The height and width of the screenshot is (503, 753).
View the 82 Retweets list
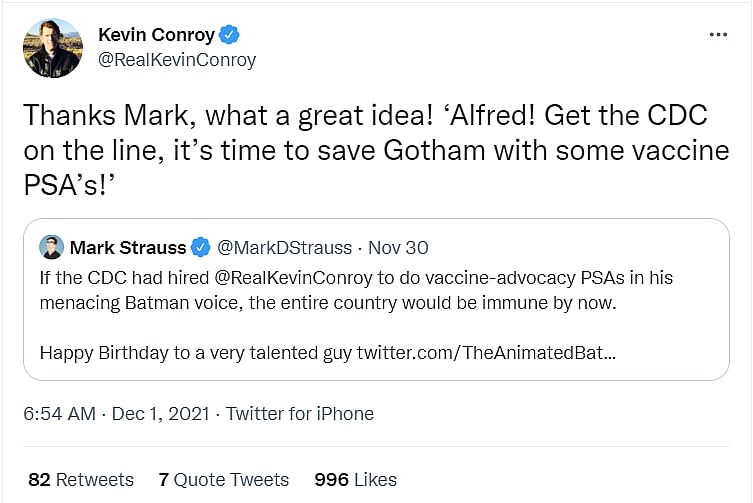pos(81,480)
